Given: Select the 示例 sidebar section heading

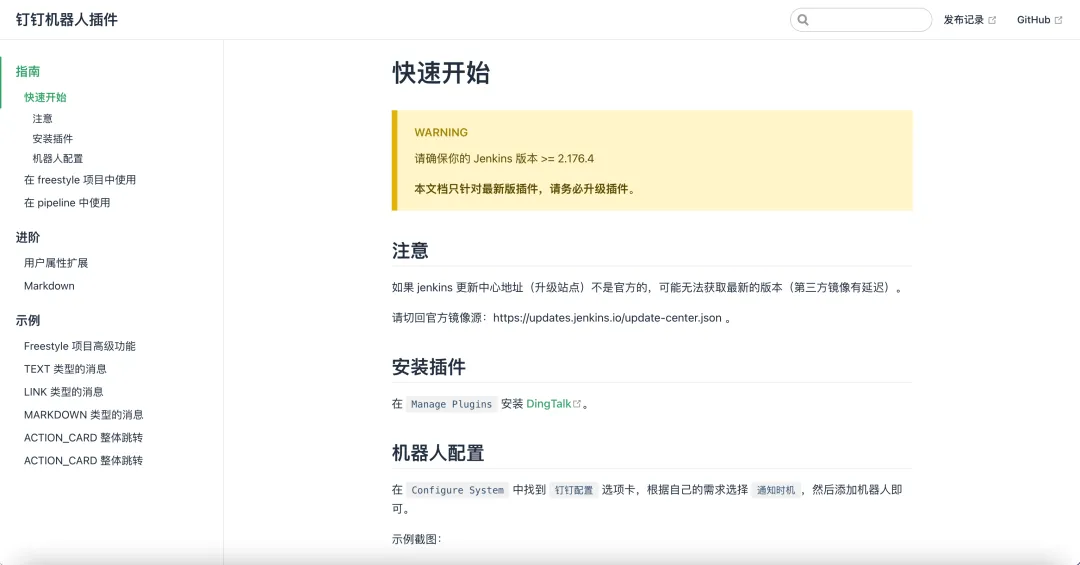Looking at the screenshot, I should point(28,320).
